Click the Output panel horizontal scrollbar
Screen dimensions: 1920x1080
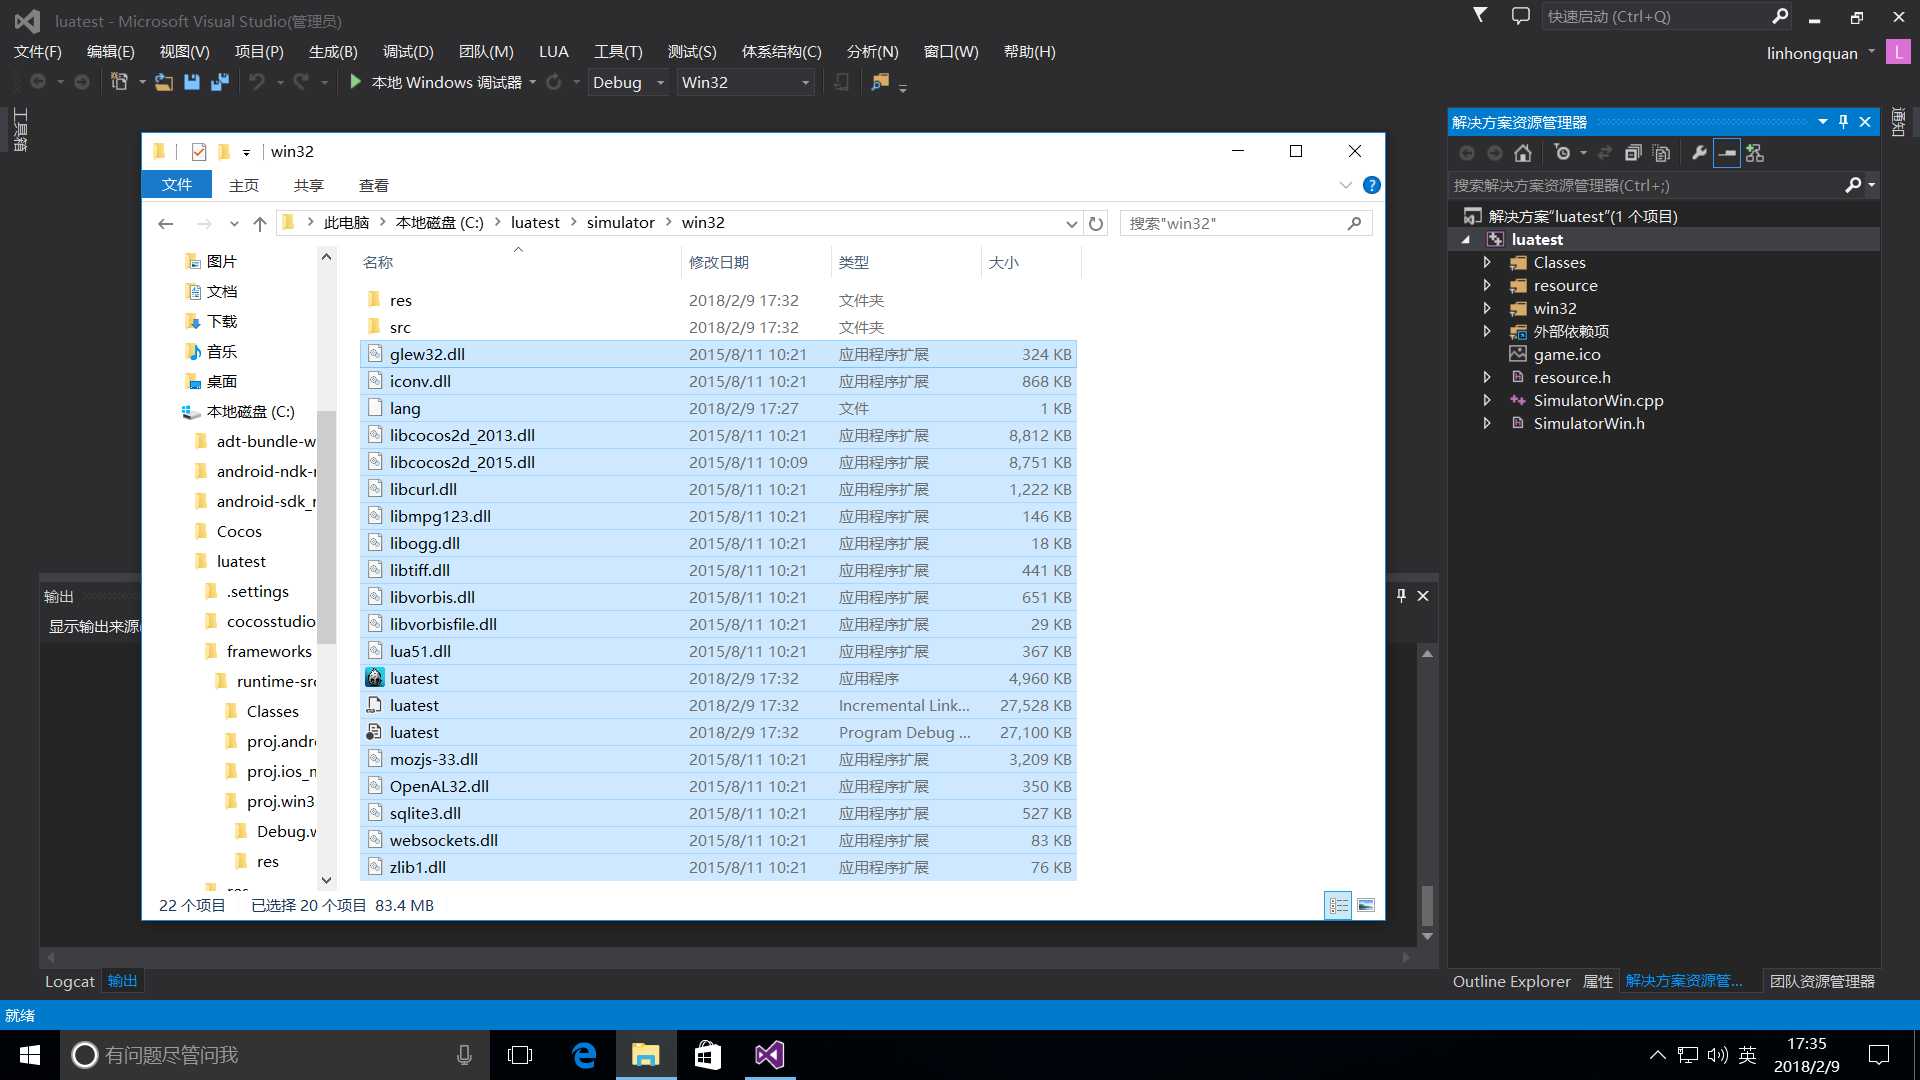coord(728,957)
